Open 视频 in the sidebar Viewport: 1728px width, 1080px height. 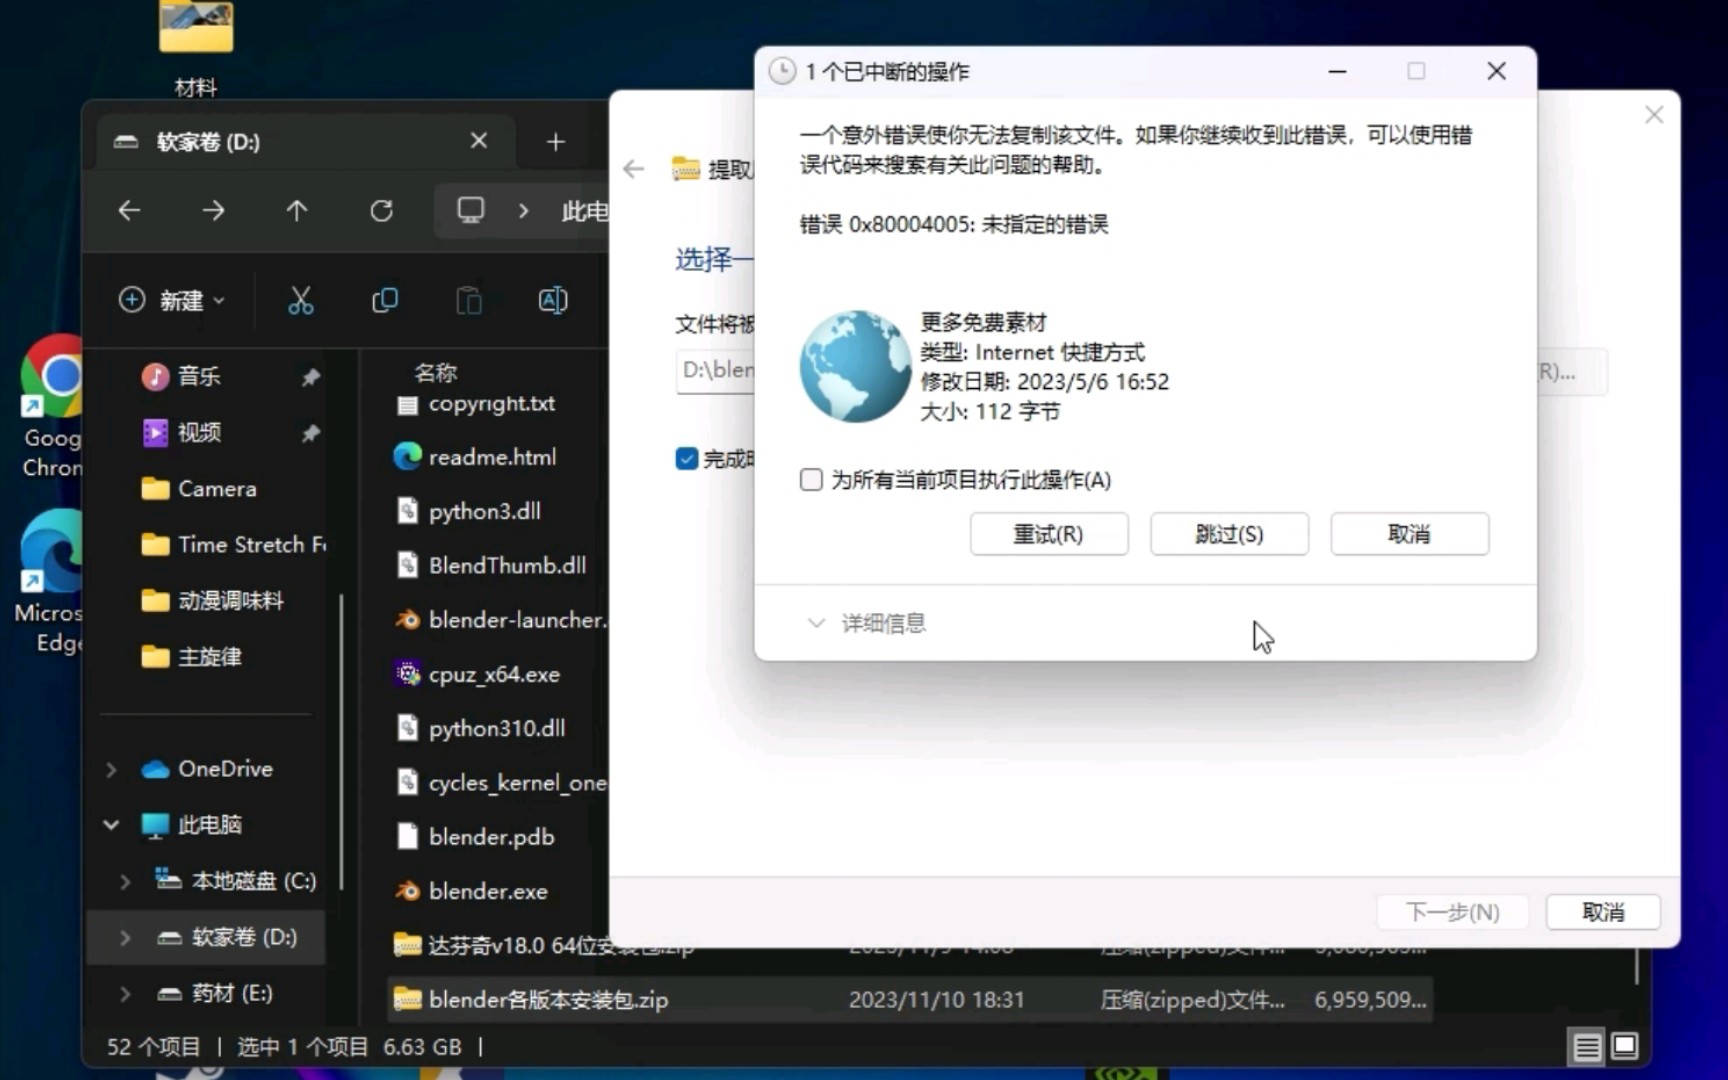(x=199, y=432)
